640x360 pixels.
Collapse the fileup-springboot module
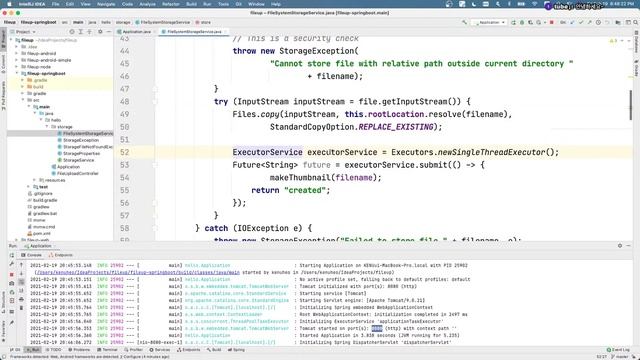click(x=17, y=73)
